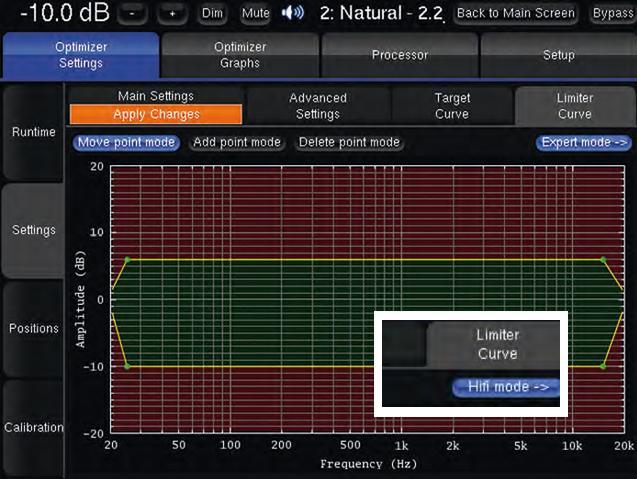
Task: Decrease volume with the minus button
Action: click(x=138, y=14)
